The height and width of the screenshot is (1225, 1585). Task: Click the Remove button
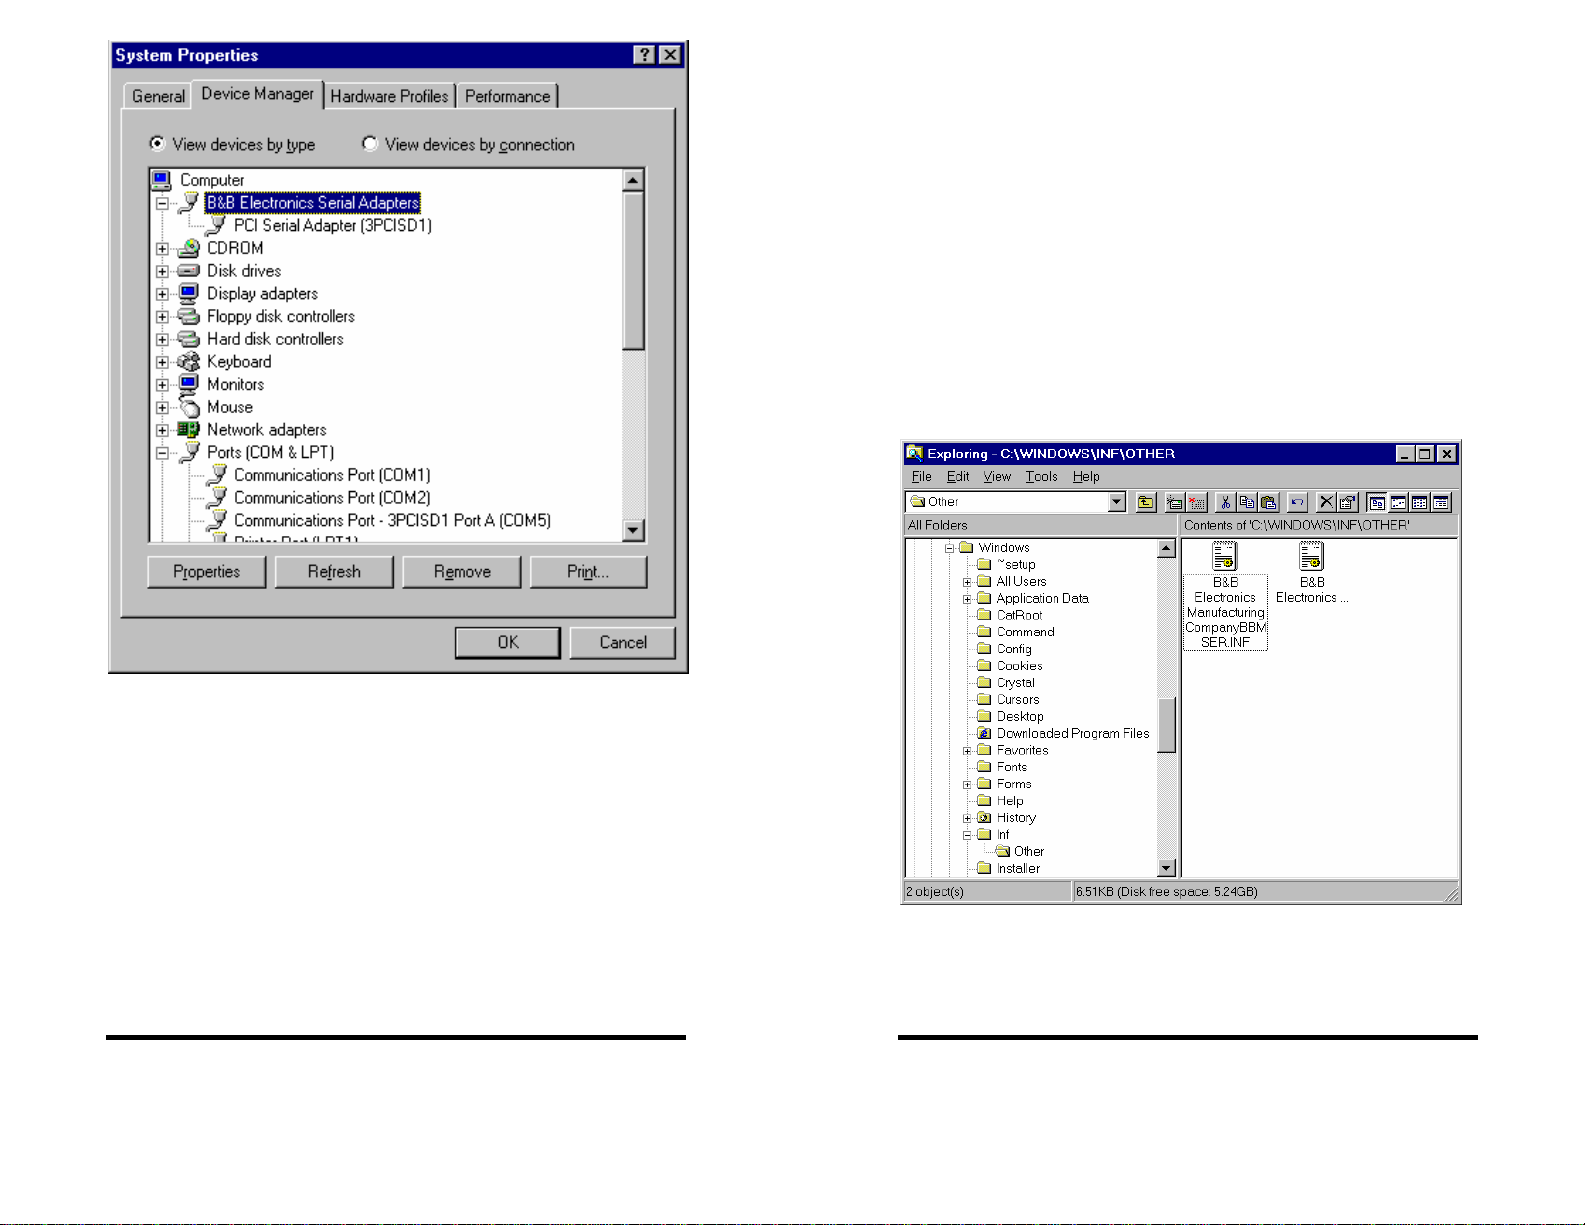click(462, 572)
